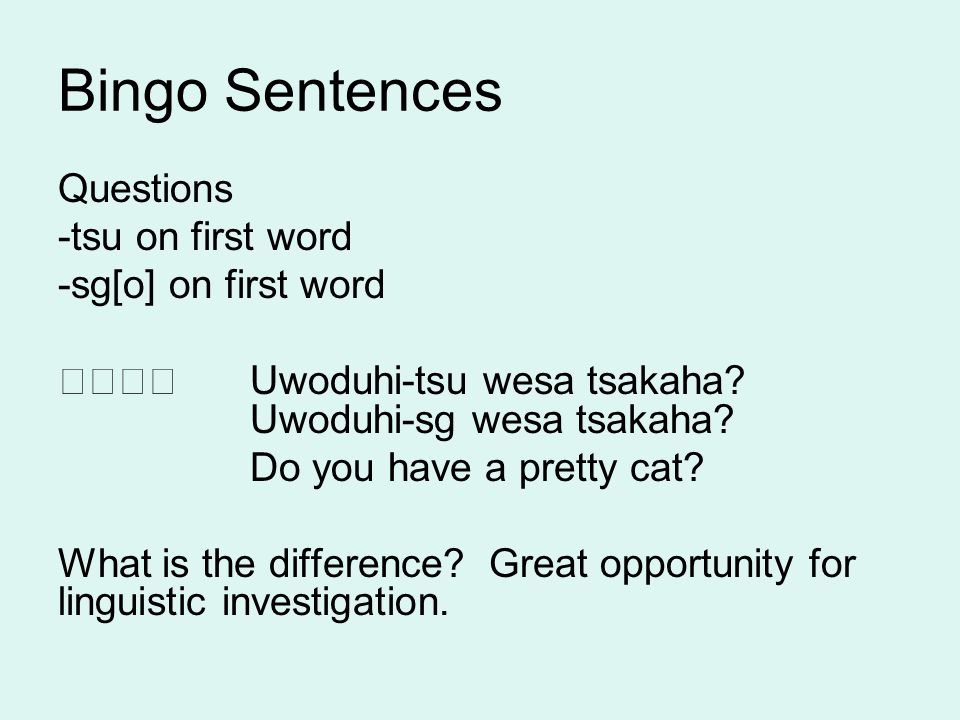960x720 pixels.
Task: Click the word 'Bingo' in the title
Action: coord(133,93)
